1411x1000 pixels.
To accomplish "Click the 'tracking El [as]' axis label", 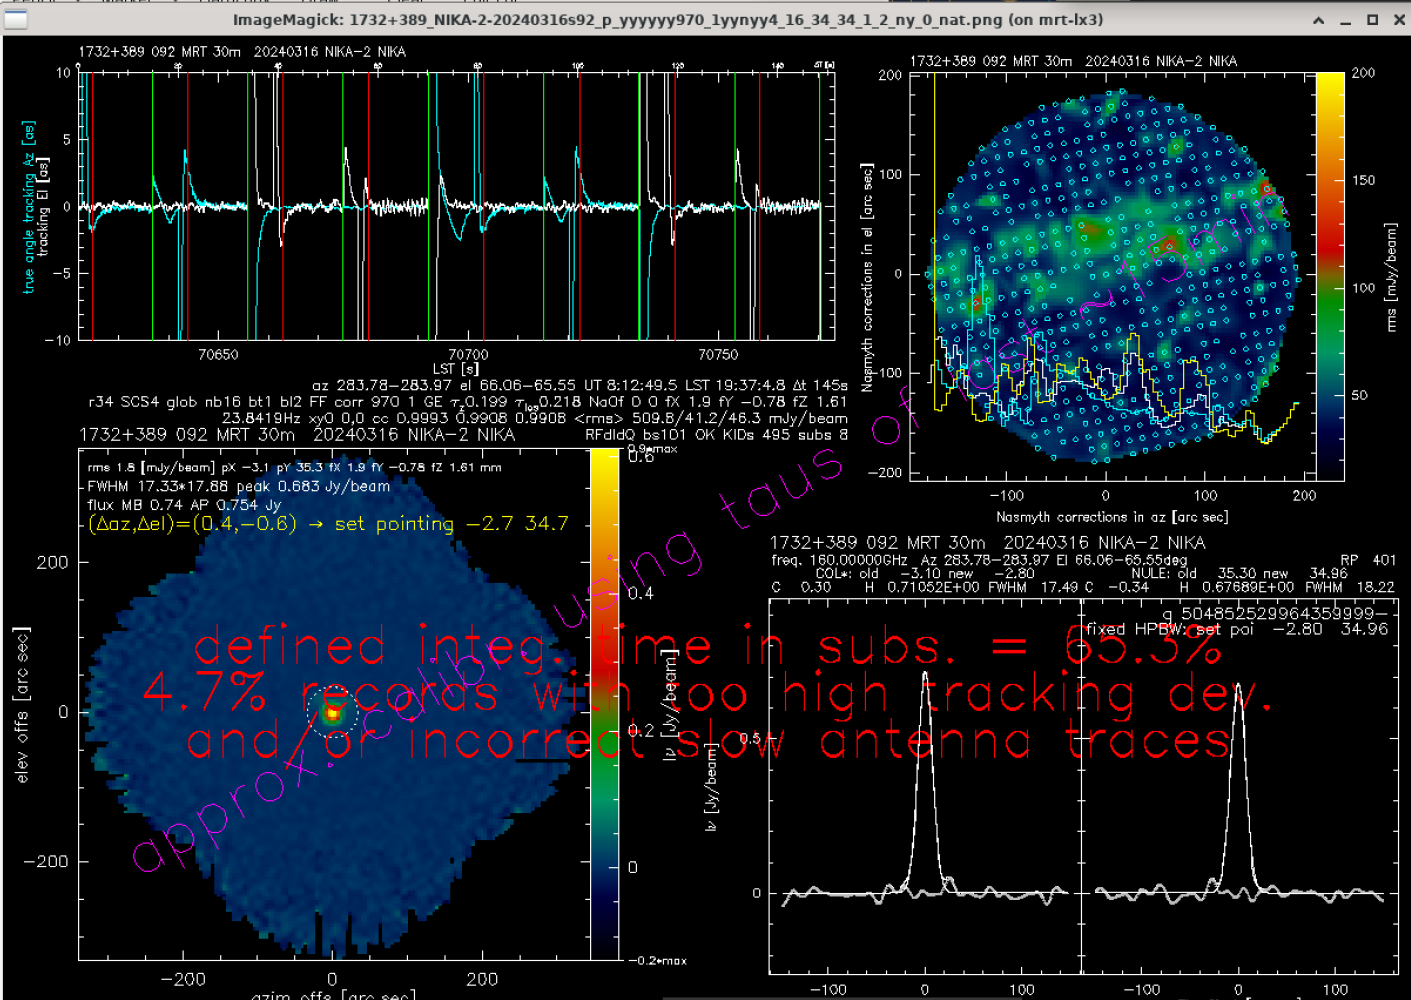I will point(43,207).
